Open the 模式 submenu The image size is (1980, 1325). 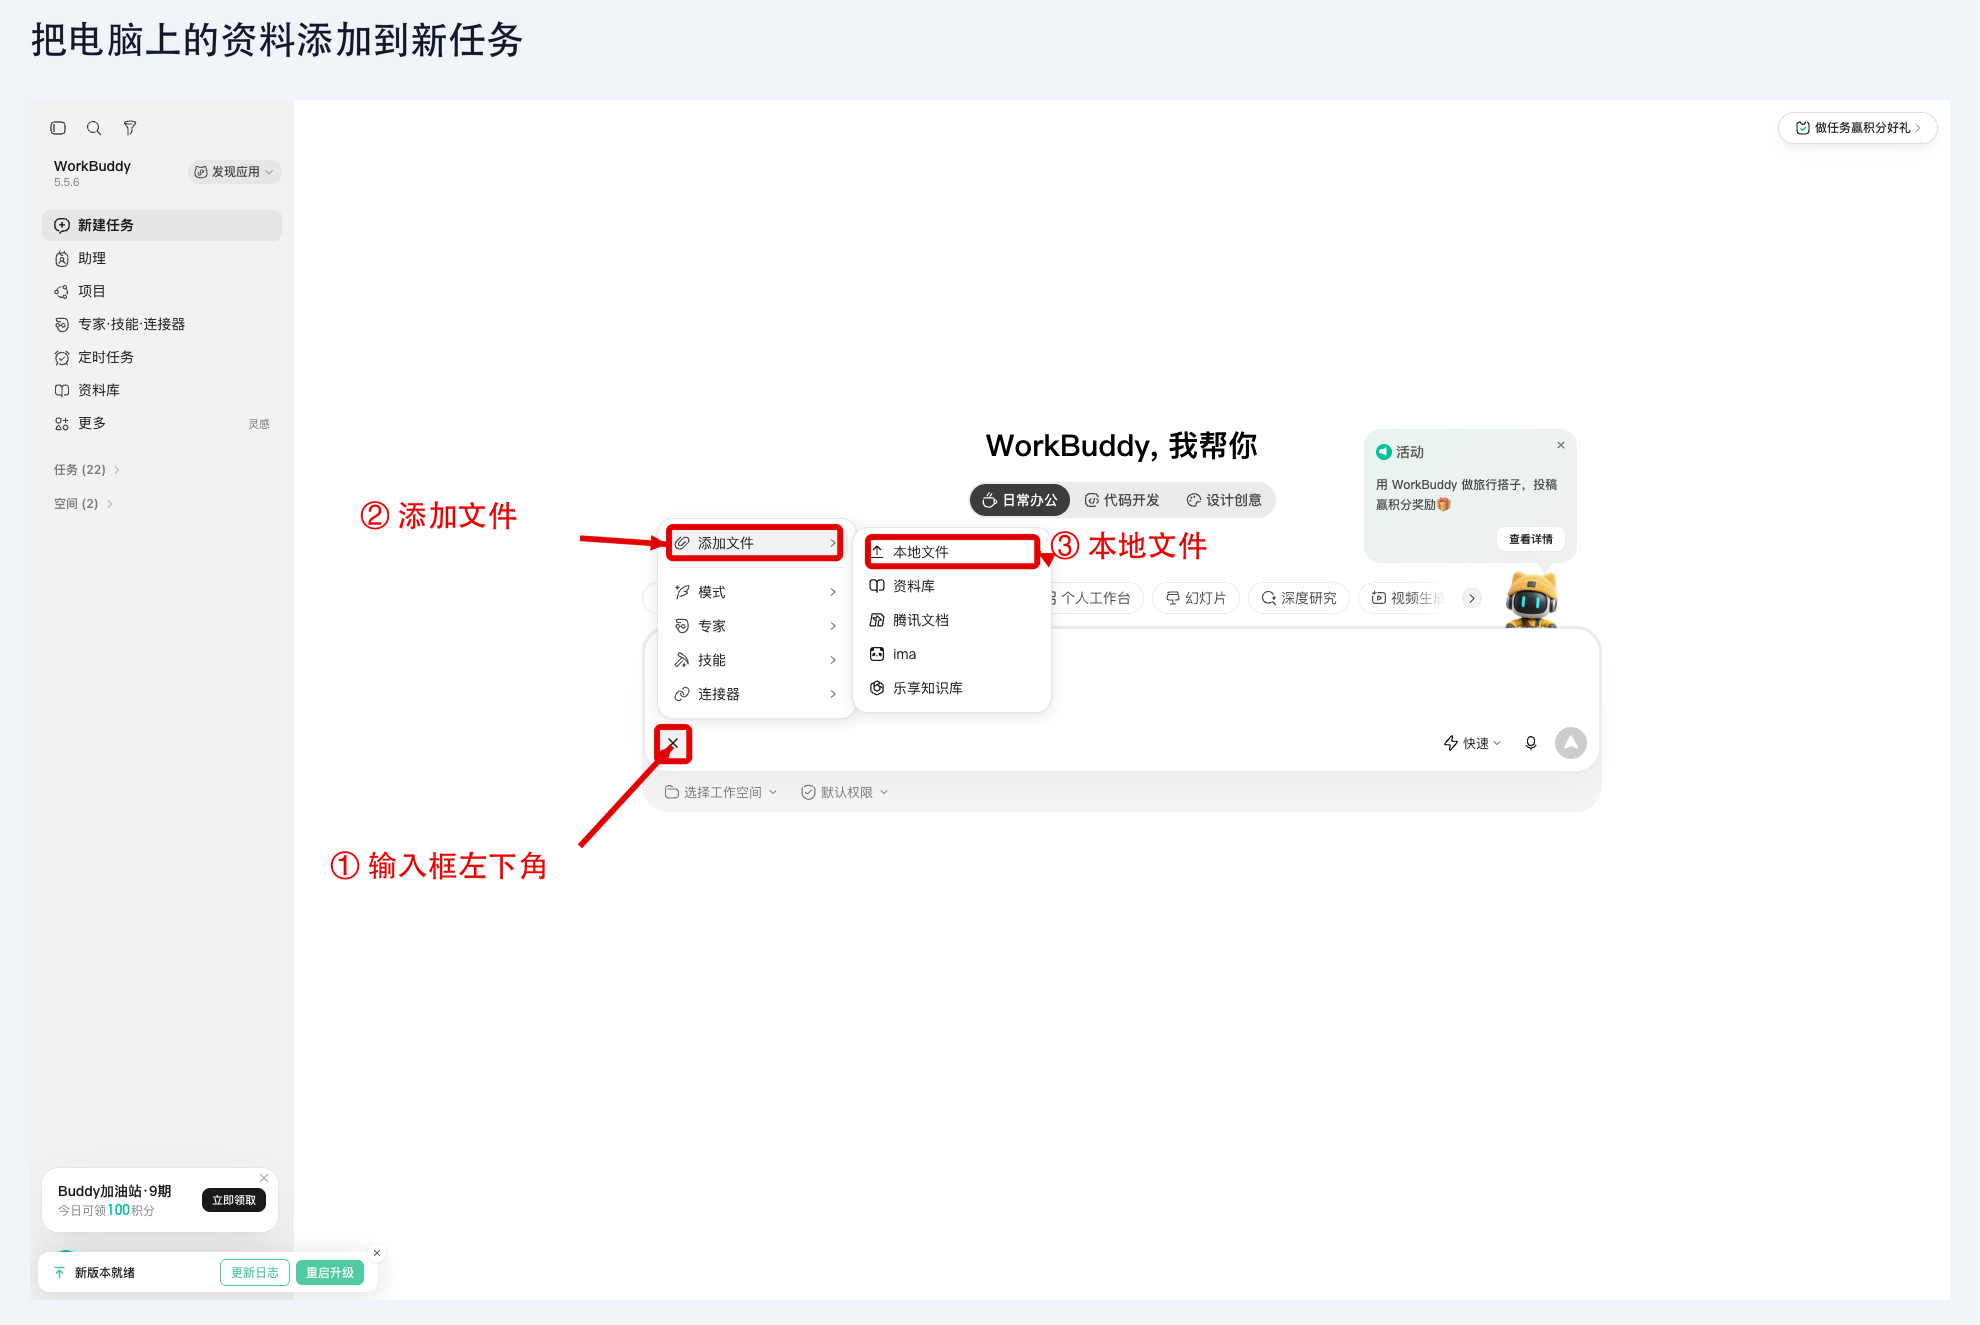coord(755,592)
